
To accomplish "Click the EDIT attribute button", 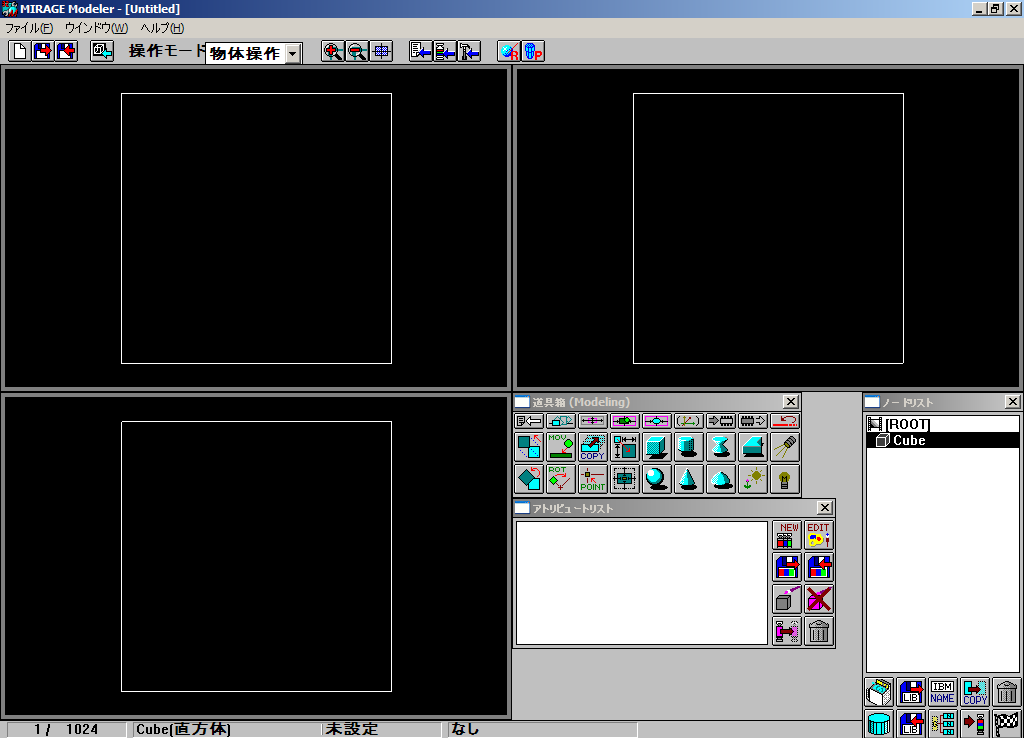I will tap(819, 535).
